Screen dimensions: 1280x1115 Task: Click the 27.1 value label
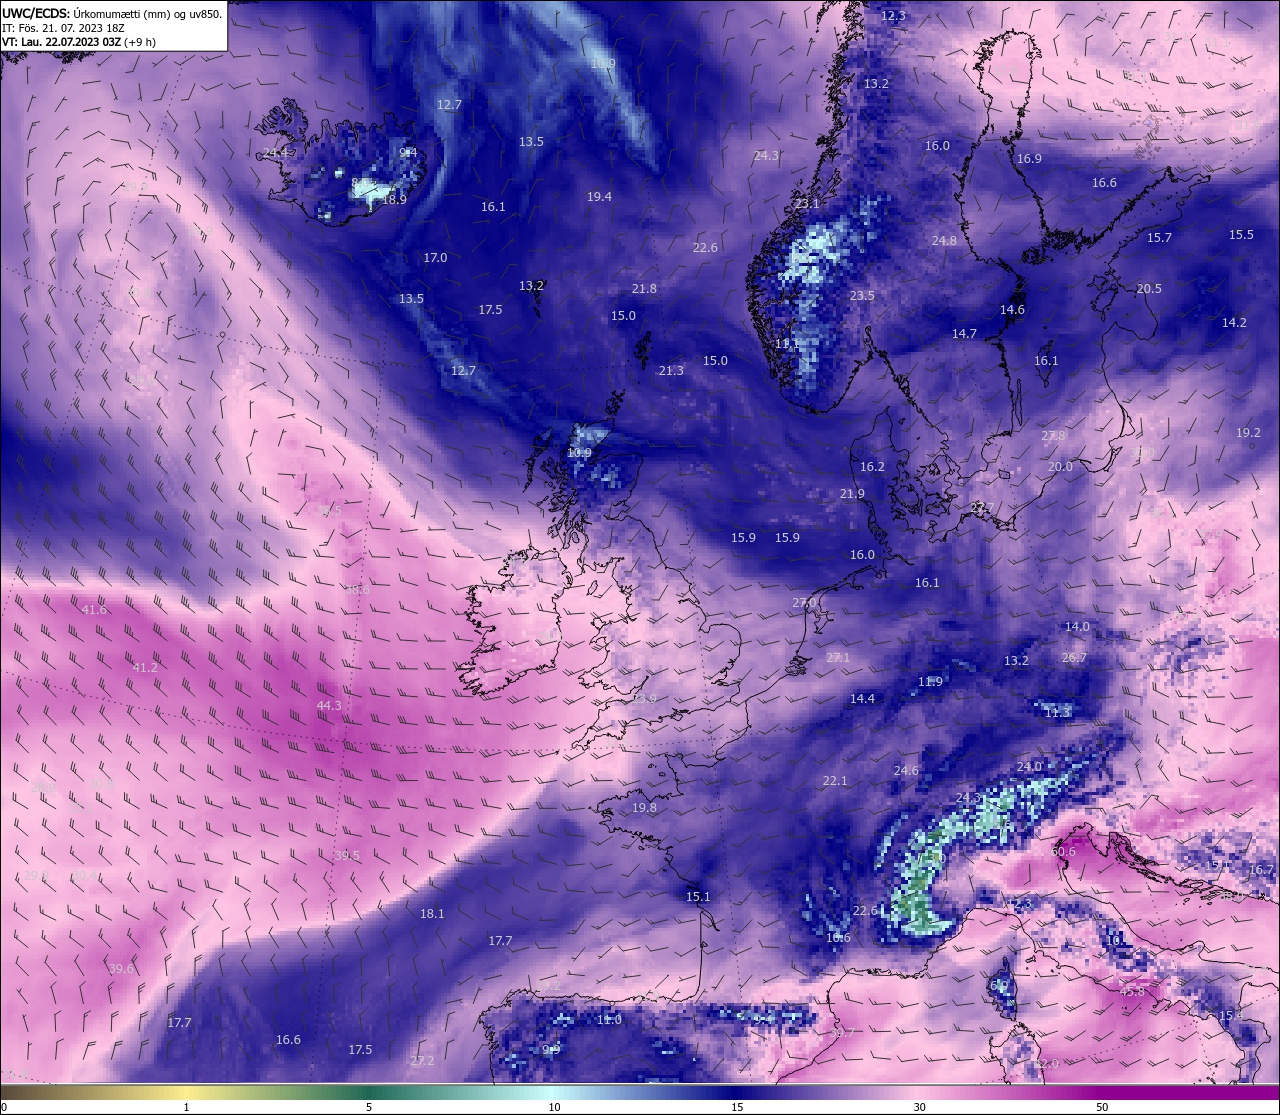click(x=838, y=657)
